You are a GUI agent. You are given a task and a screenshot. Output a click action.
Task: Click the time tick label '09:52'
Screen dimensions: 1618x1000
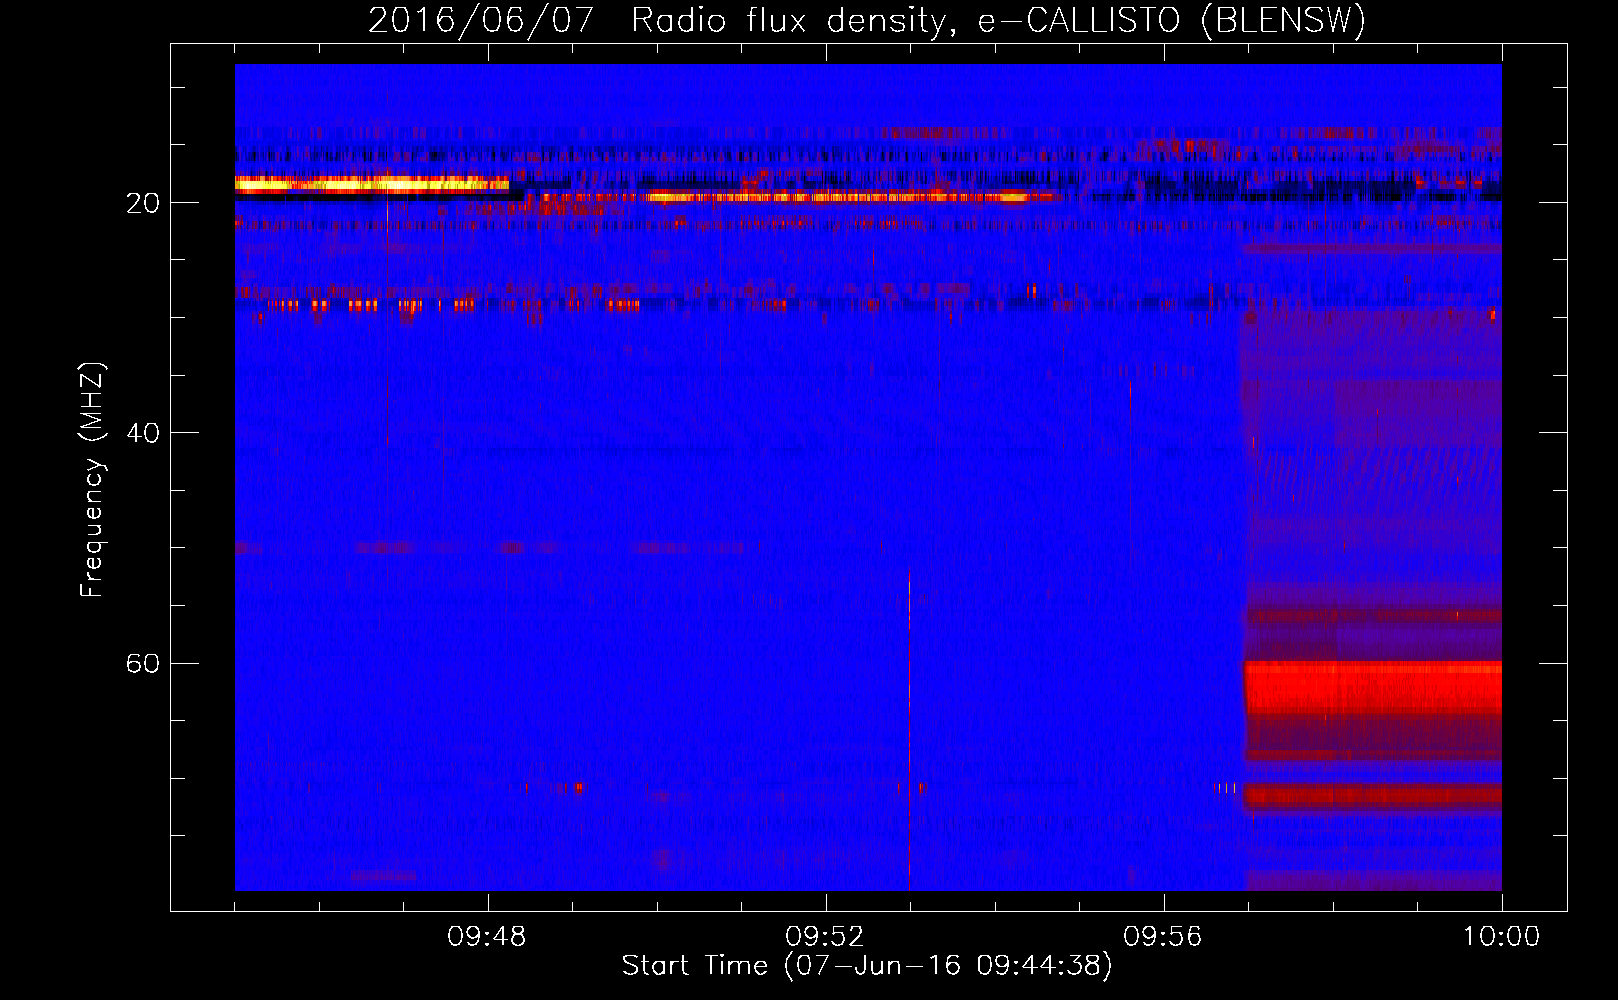(825, 937)
